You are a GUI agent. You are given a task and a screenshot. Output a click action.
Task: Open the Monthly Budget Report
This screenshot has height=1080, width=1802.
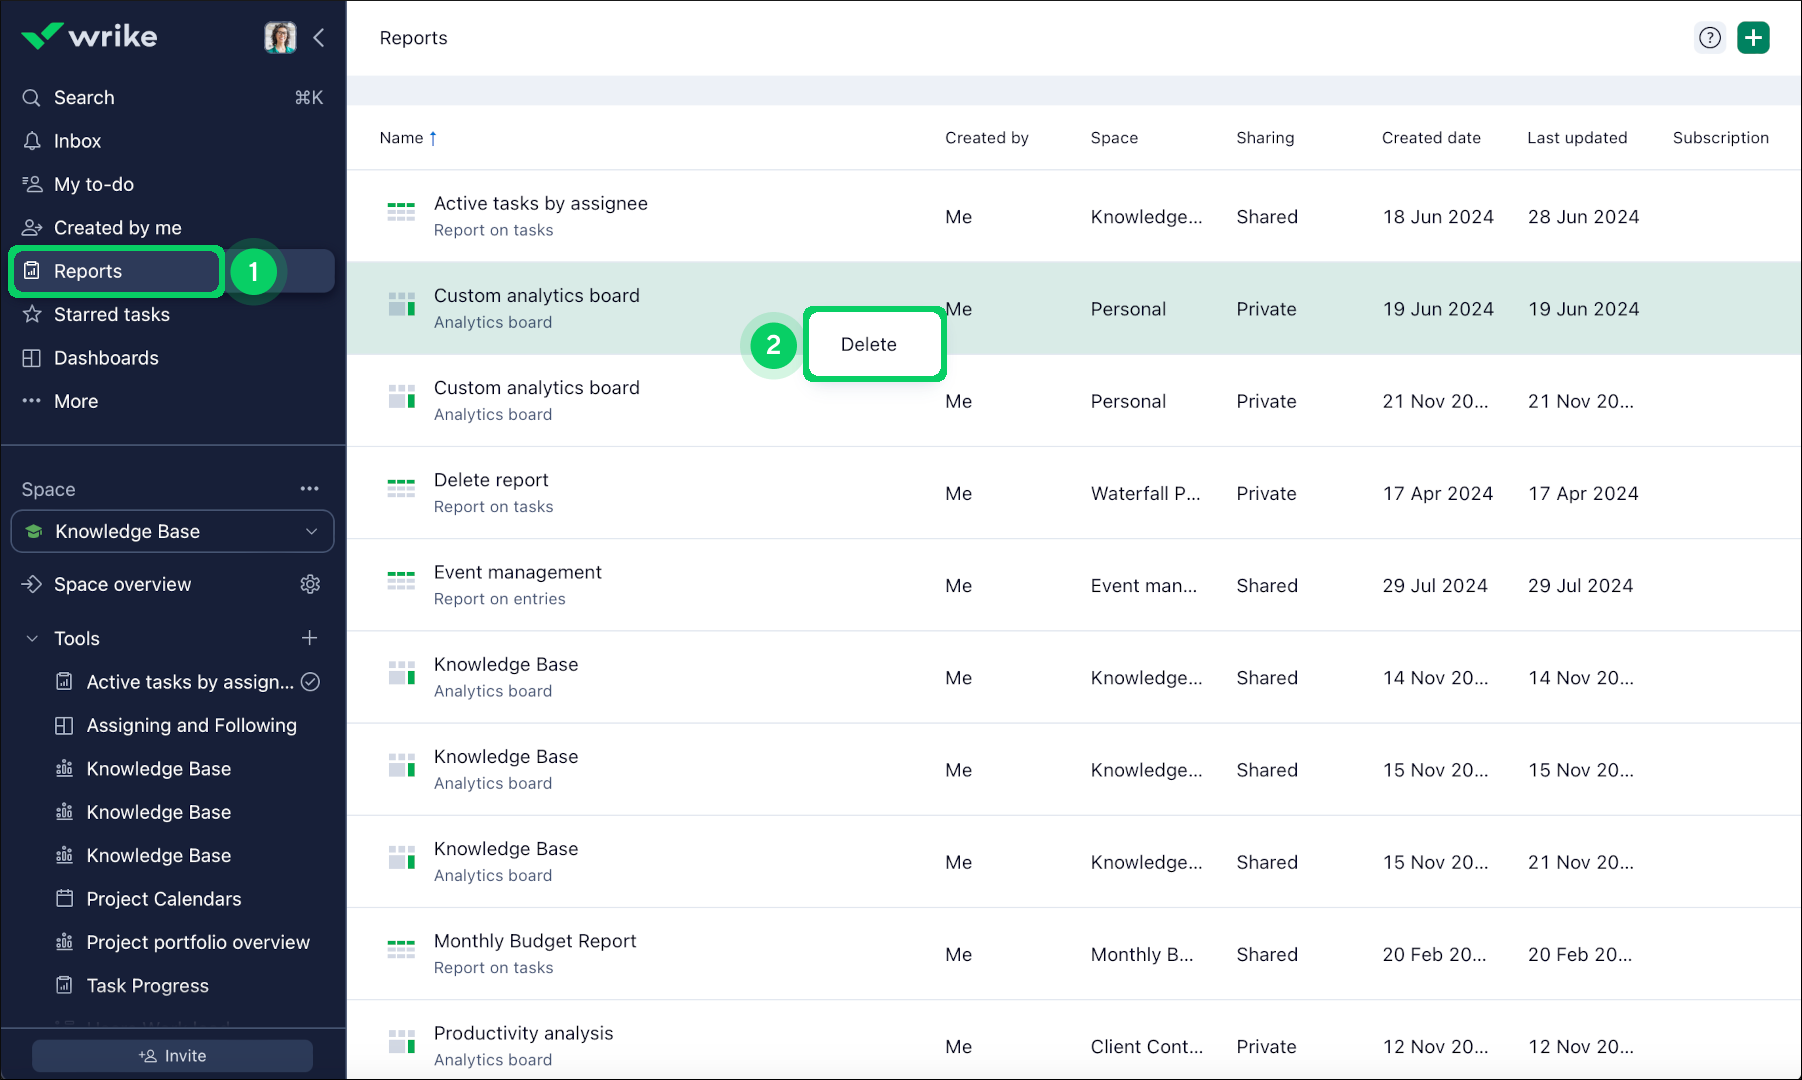pos(535,941)
